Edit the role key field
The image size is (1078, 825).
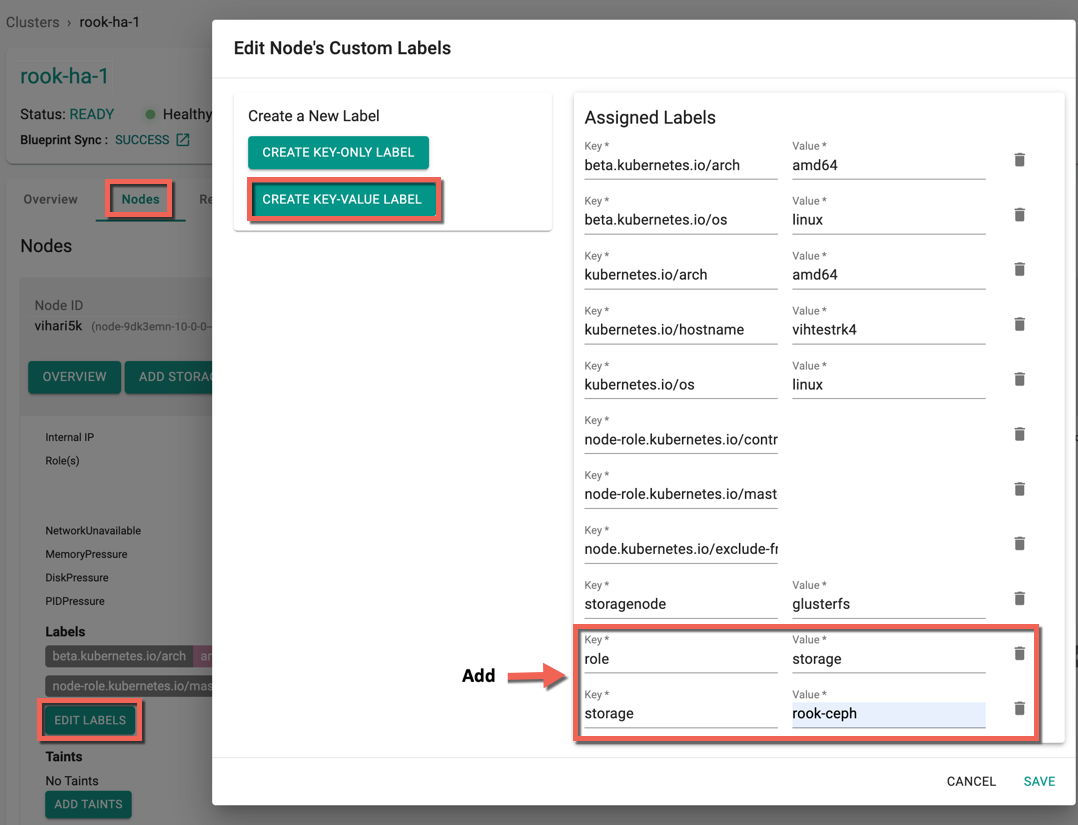coord(681,659)
